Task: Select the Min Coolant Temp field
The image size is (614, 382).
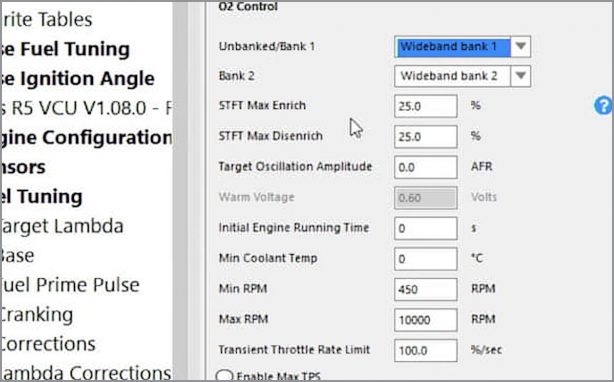Action: pos(426,259)
